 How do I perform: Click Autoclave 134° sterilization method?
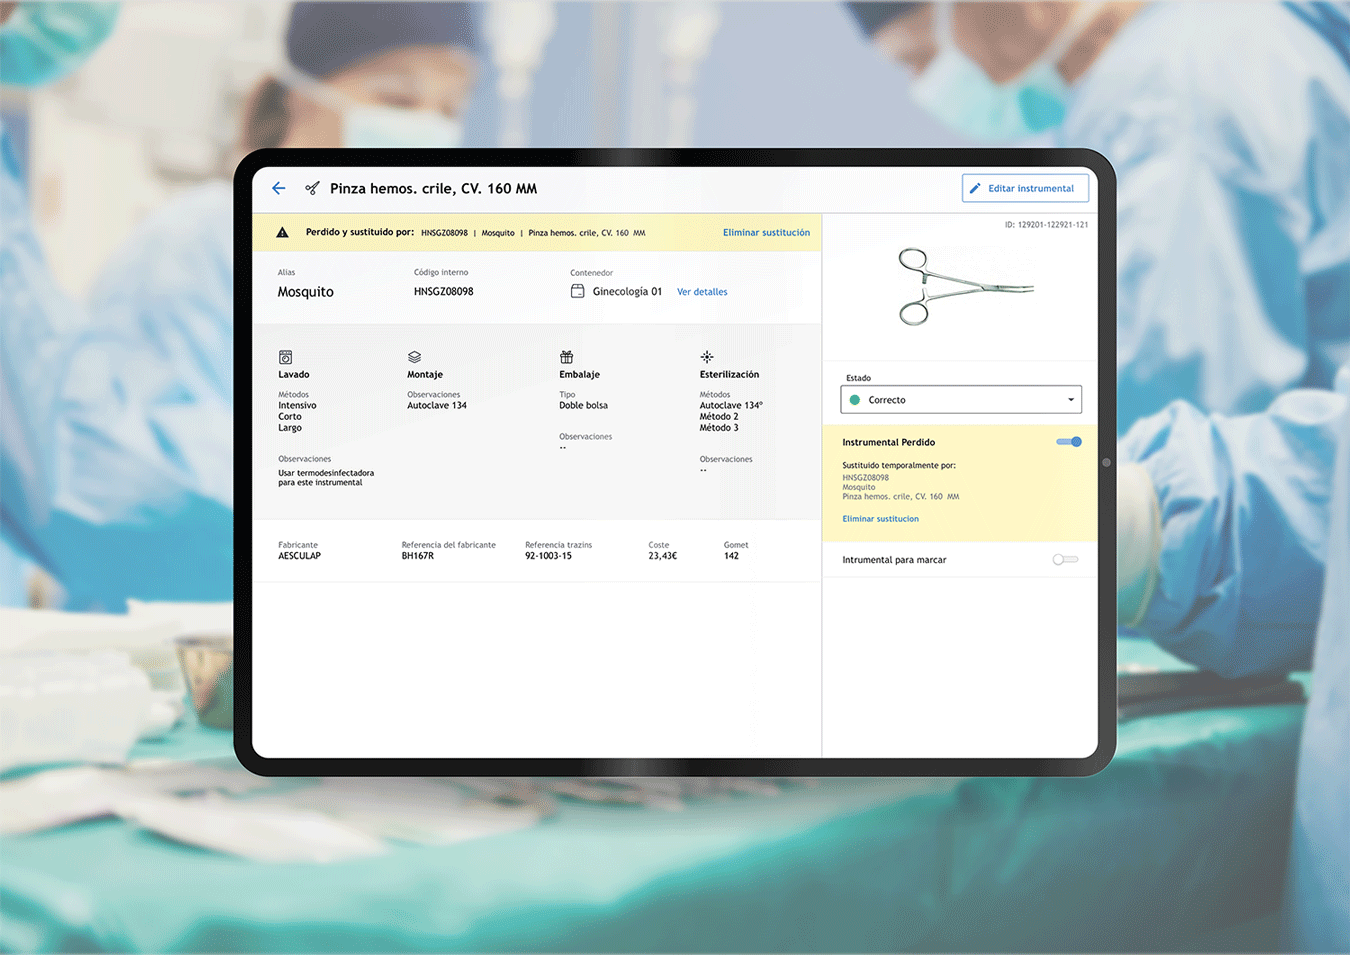point(731,406)
